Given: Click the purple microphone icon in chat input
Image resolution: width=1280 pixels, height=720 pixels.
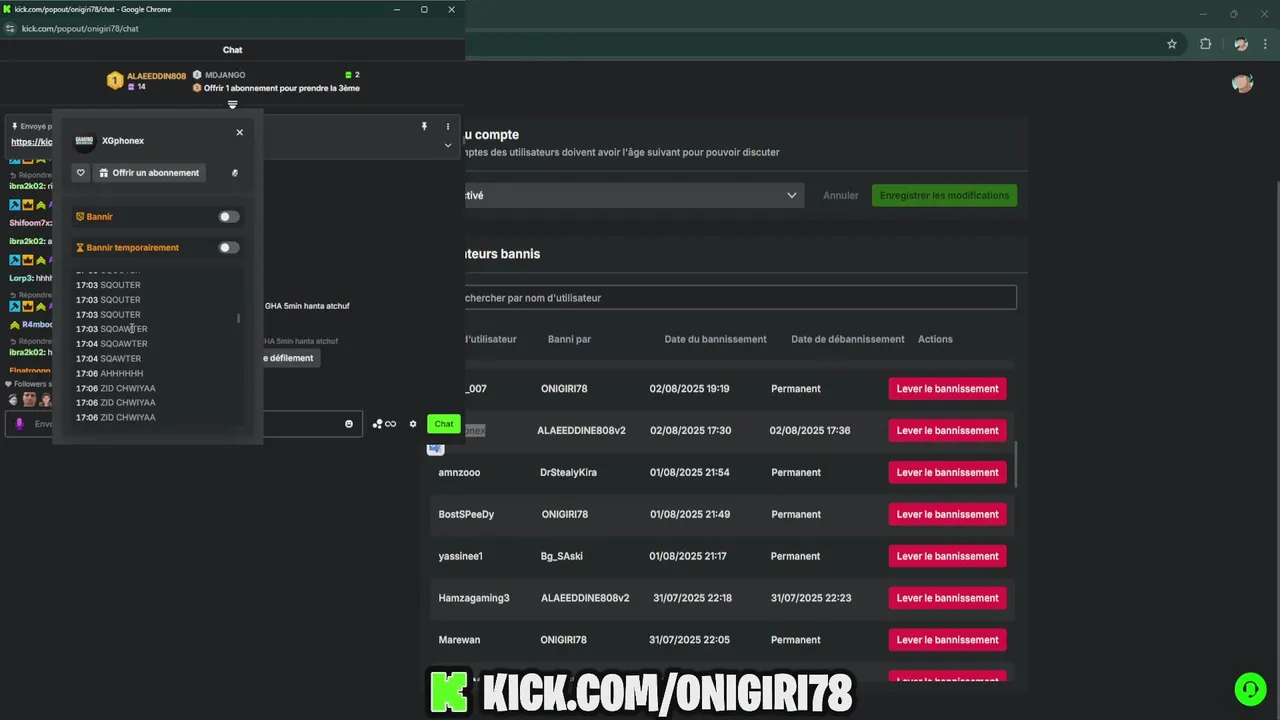Looking at the screenshot, I should pyautogui.click(x=19, y=424).
